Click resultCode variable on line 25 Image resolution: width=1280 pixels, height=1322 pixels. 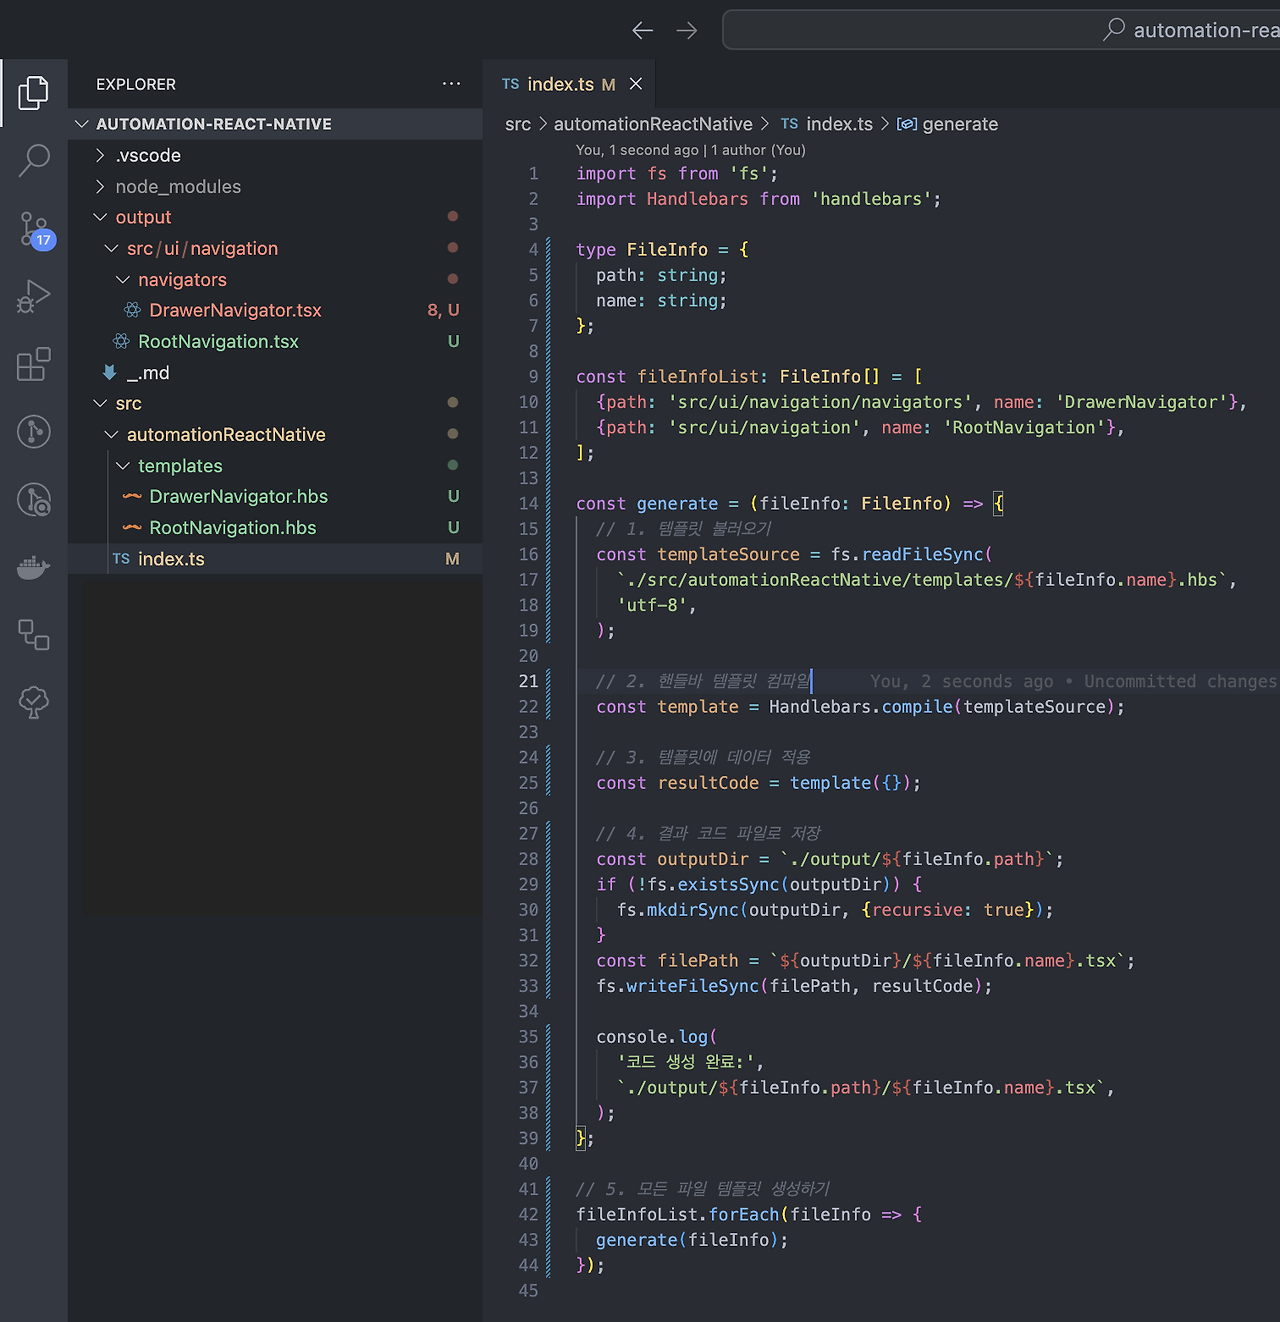point(708,783)
